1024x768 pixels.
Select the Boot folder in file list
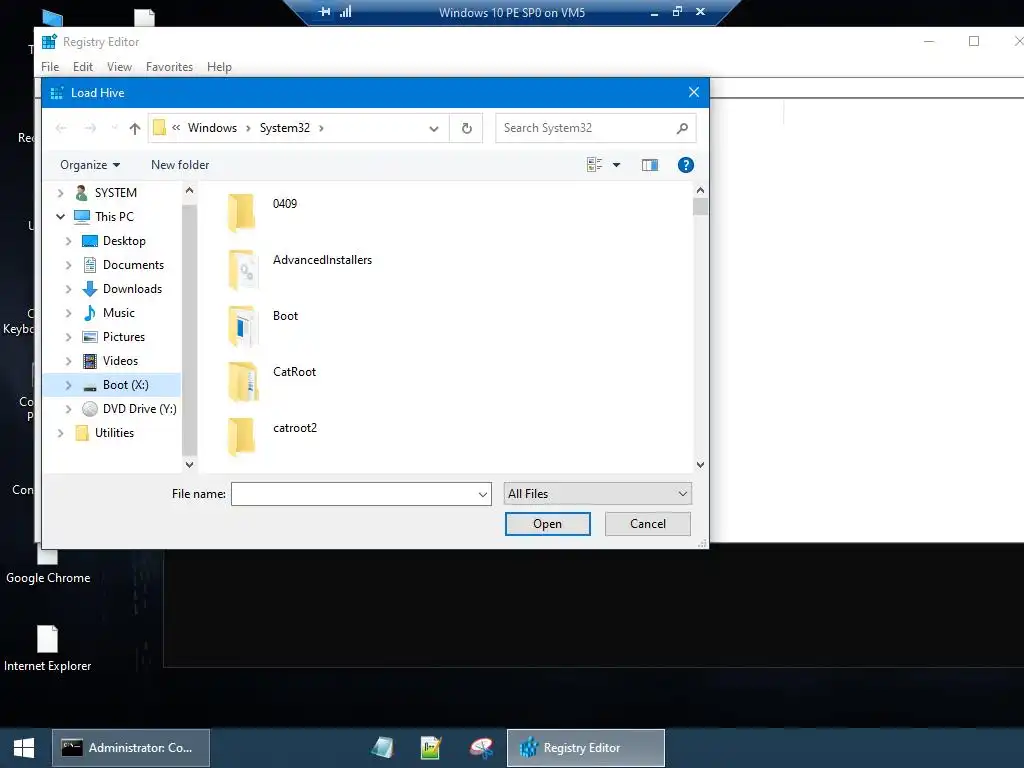pyautogui.click(x=285, y=316)
